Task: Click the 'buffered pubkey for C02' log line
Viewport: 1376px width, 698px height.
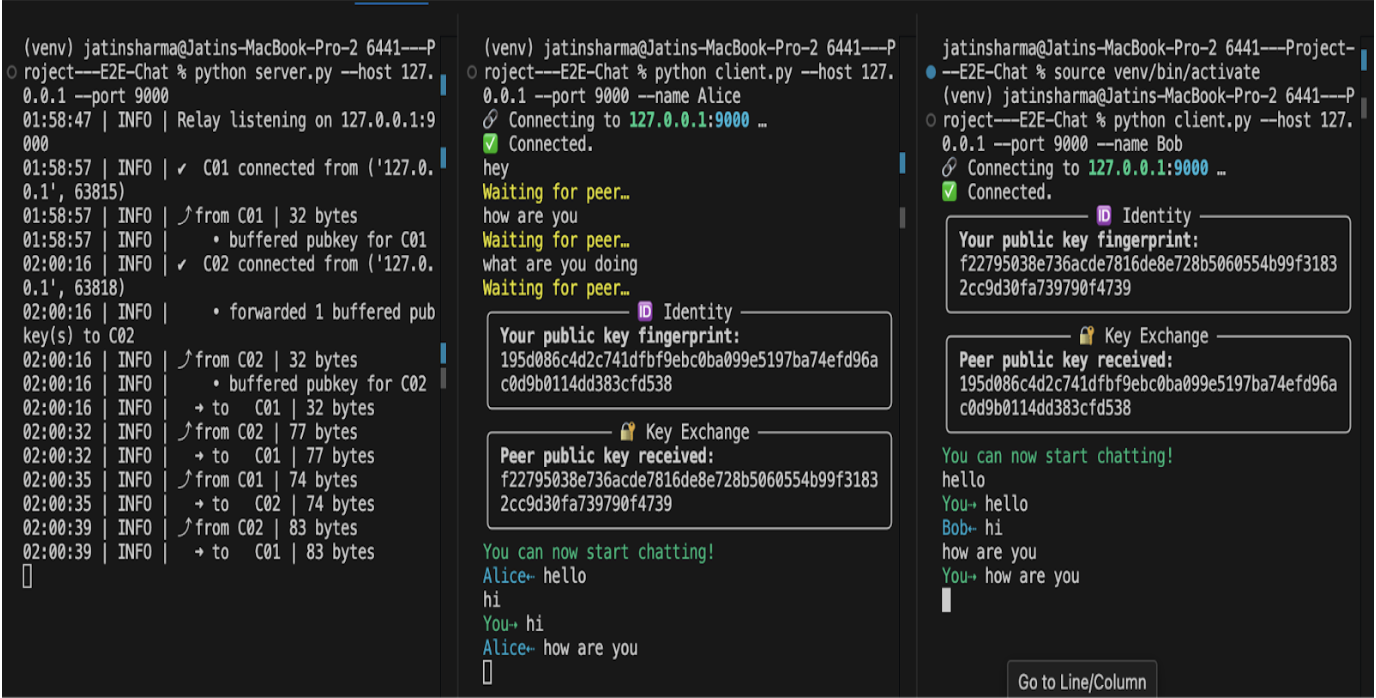Action: pyautogui.click(x=225, y=384)
